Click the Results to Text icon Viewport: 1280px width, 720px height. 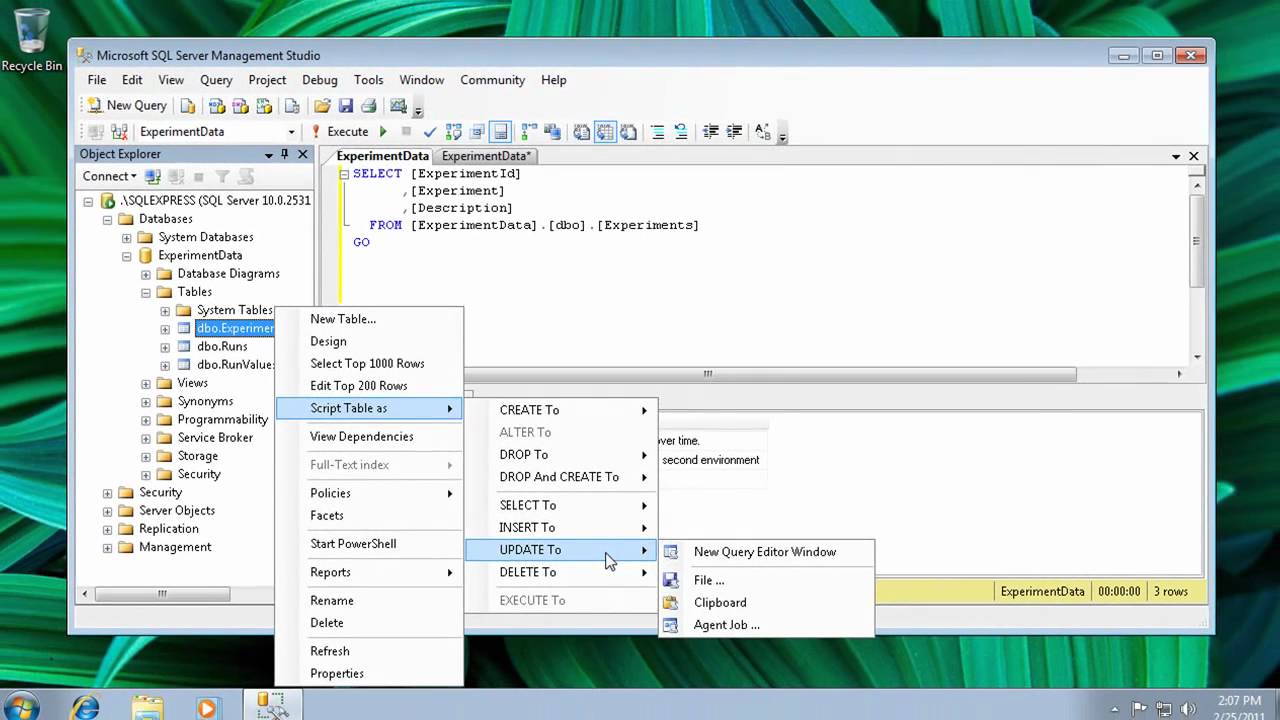click(x=581, y=131)
